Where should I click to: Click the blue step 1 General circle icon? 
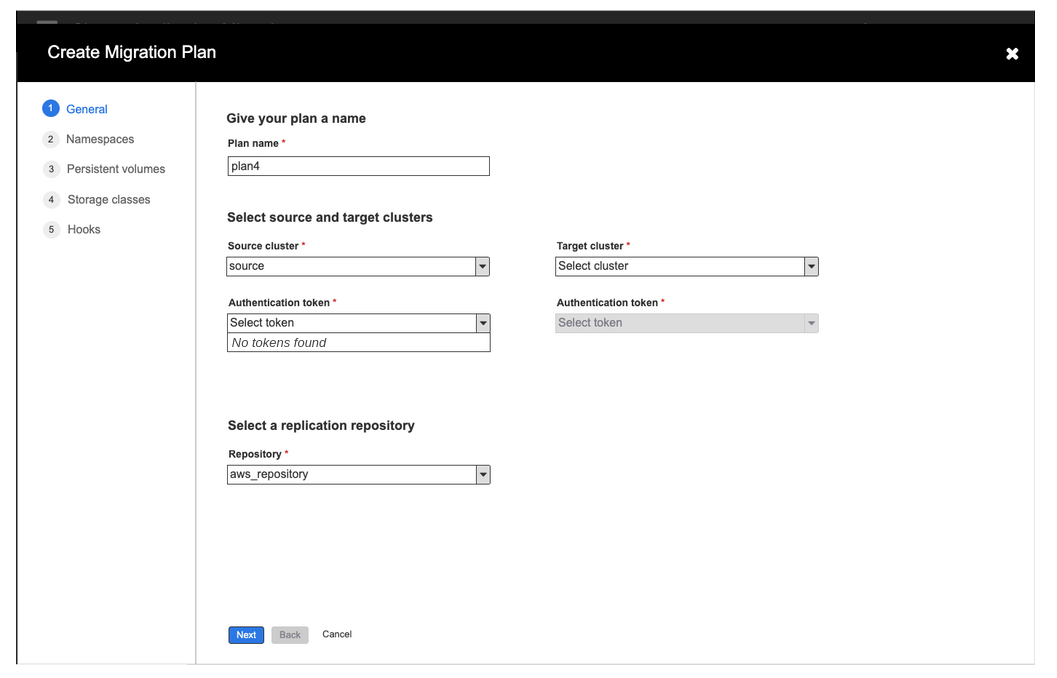pyautogui.click(x=50, y=109)
